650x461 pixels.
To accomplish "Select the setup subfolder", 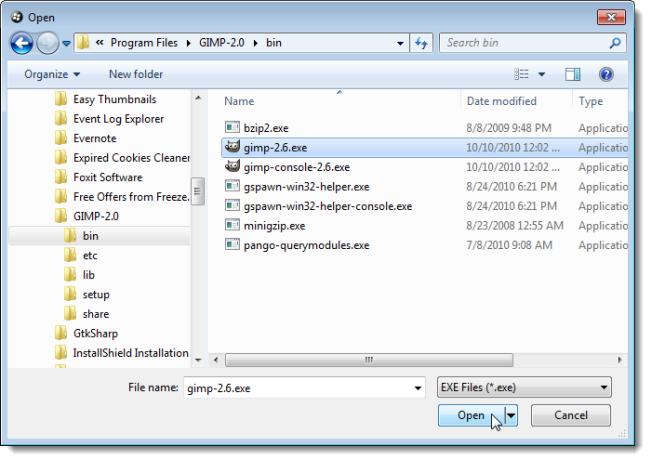I will (x=96, y=294).
